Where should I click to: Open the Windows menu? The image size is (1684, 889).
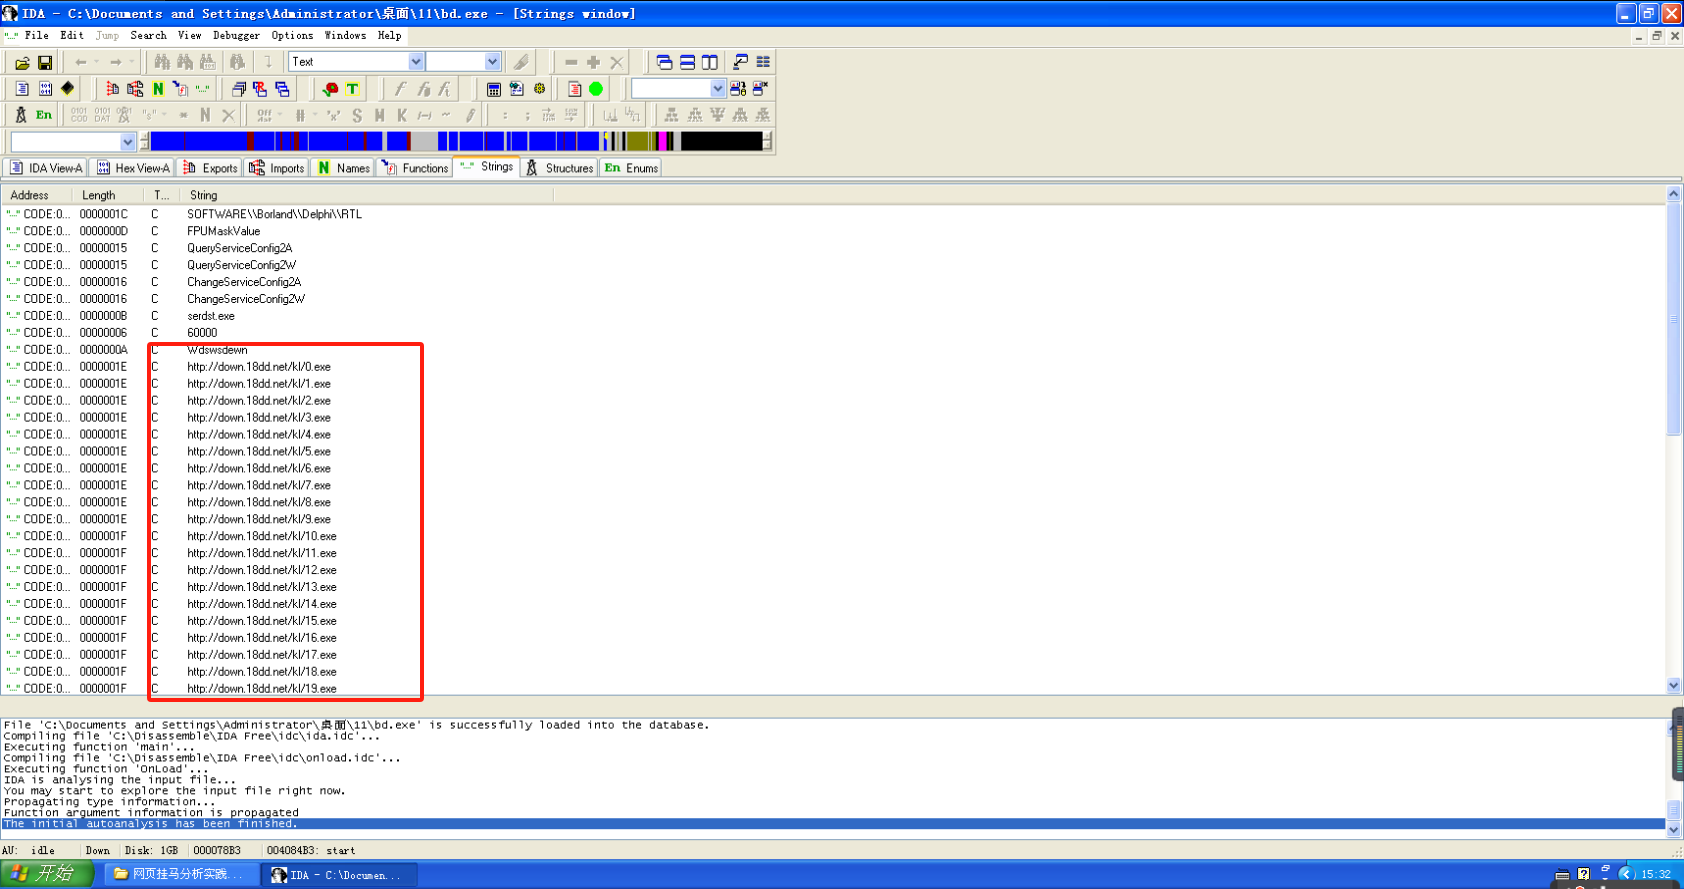pyautogui.click(x=345, y=35)
